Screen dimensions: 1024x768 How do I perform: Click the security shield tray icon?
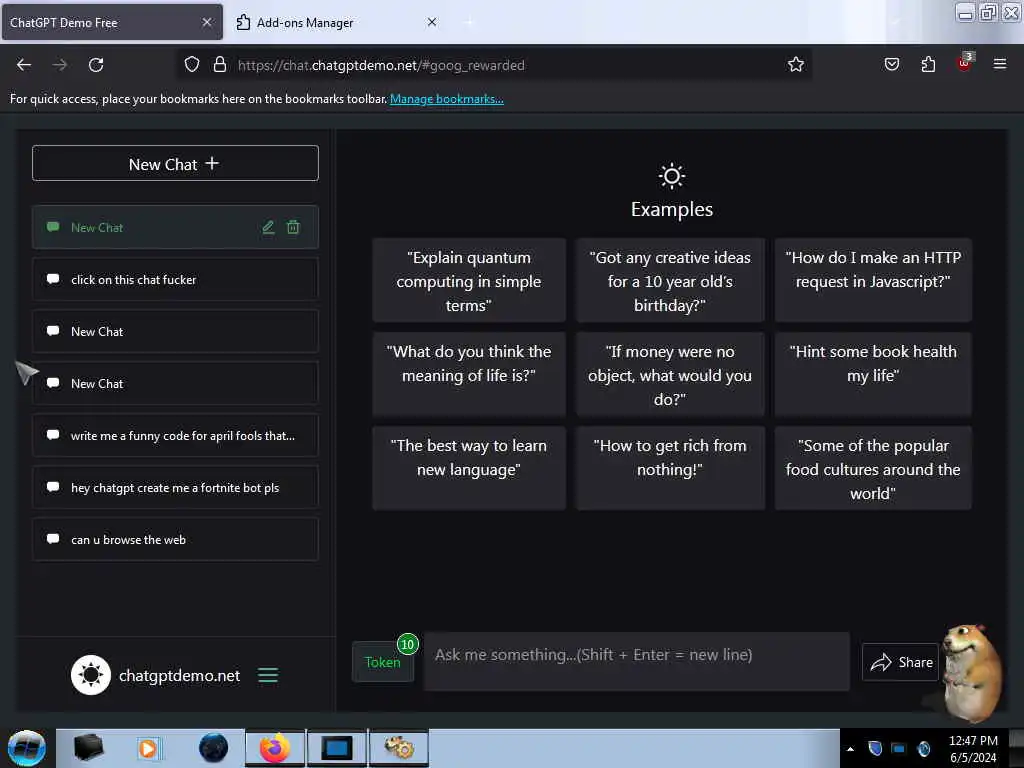click(875, 748)
